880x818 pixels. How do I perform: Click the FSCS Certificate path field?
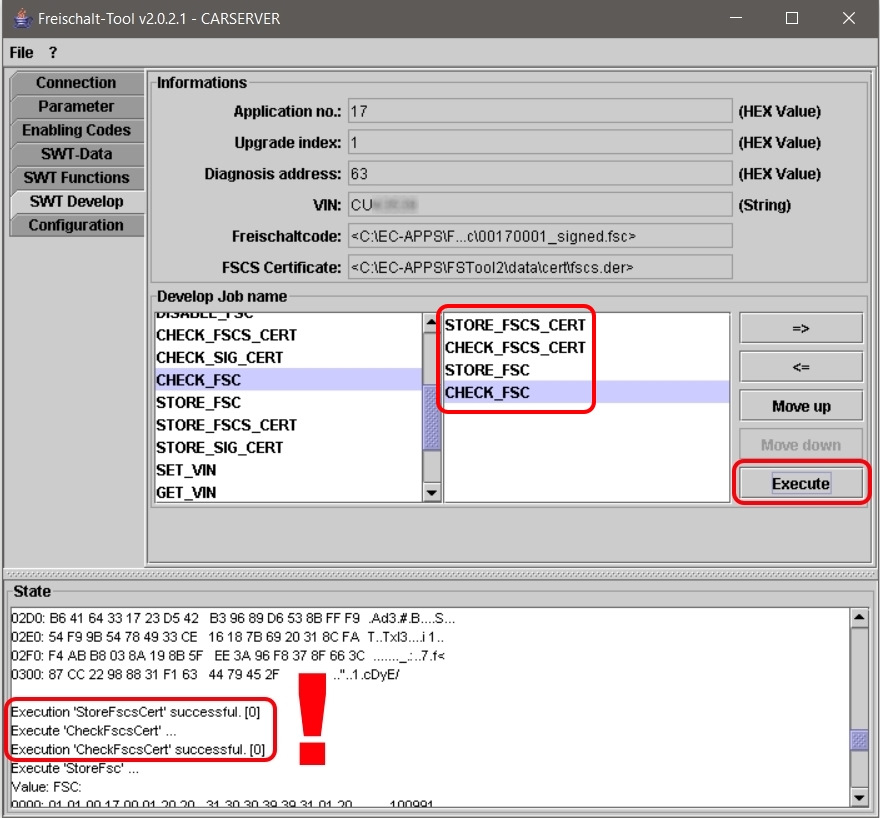point(540,268)
